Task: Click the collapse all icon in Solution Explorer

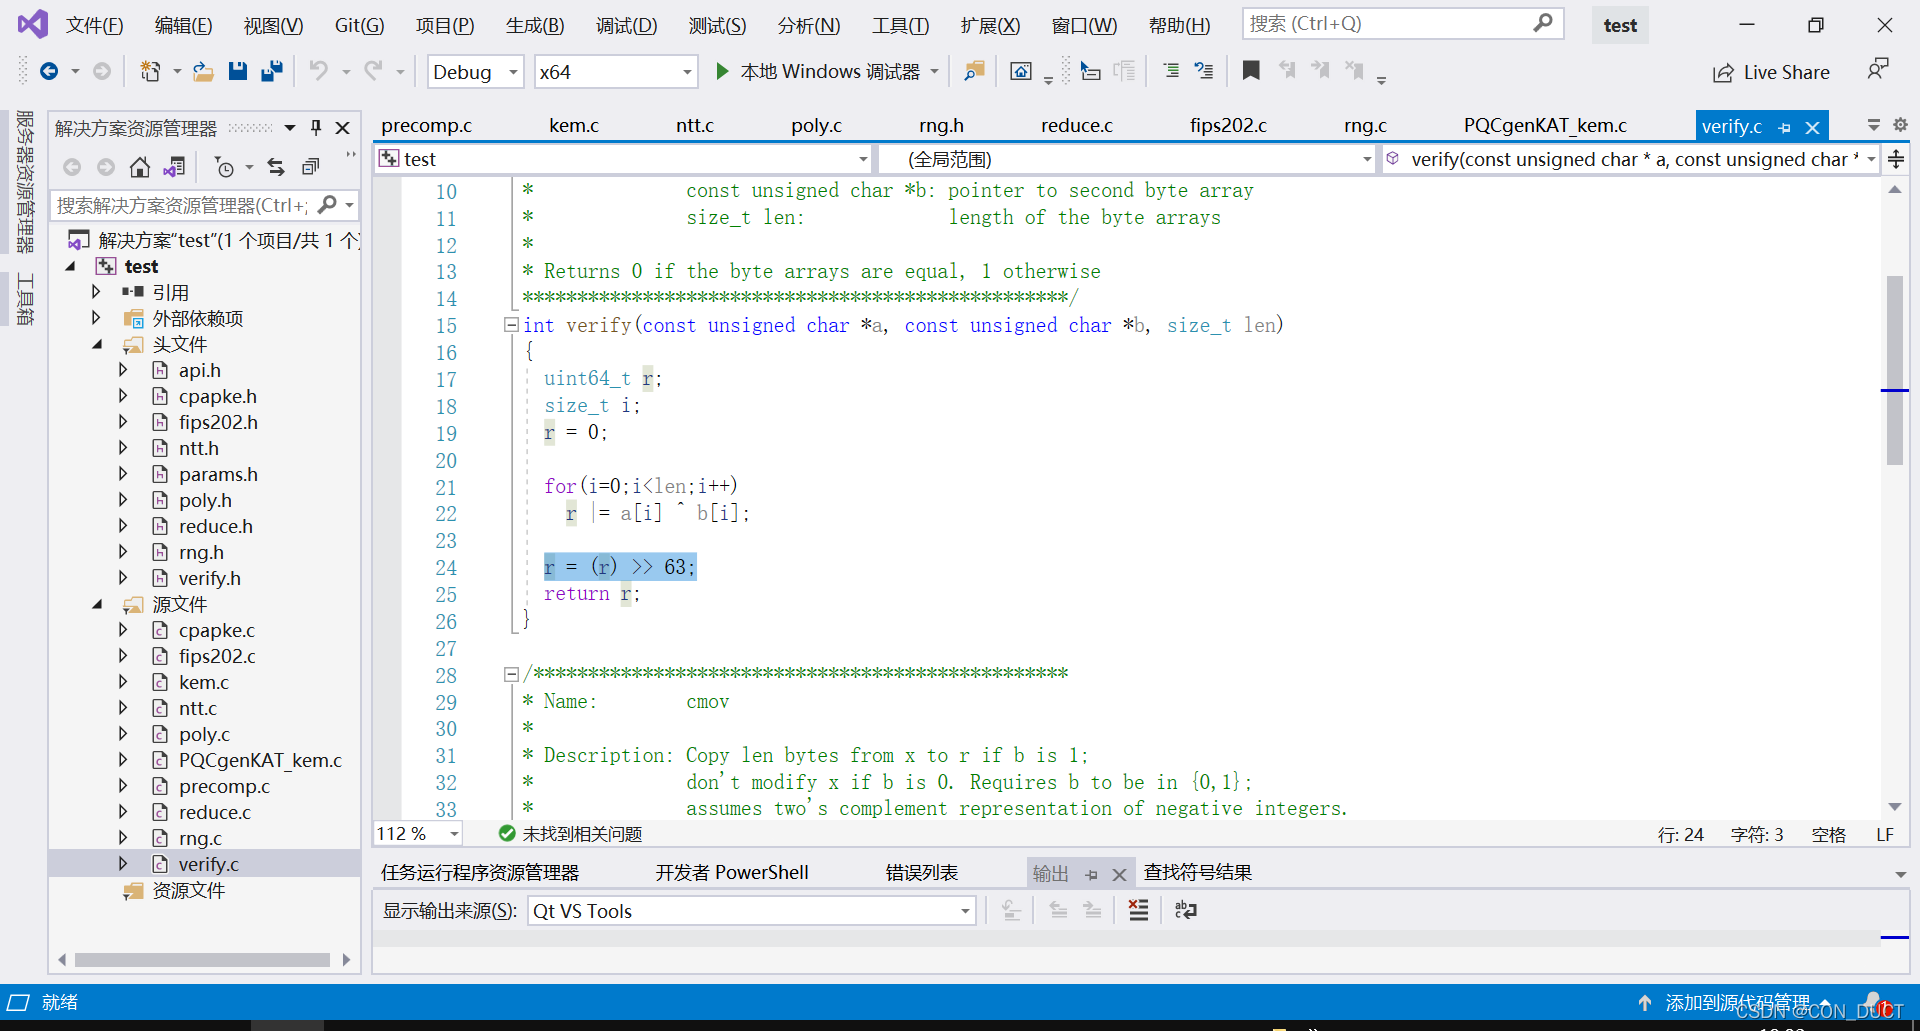Action: click(x=311, y=167)
